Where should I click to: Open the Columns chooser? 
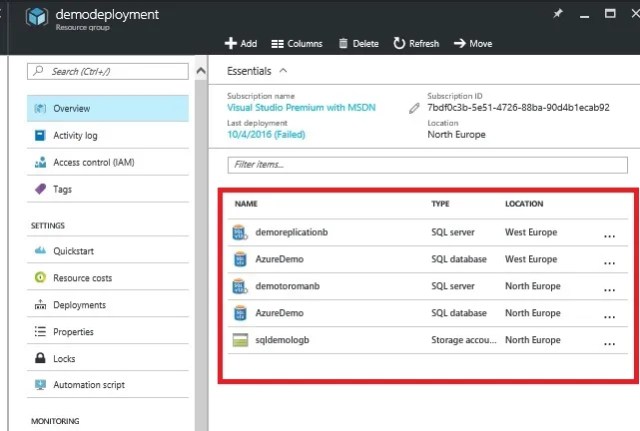click(x=297, y=44)
